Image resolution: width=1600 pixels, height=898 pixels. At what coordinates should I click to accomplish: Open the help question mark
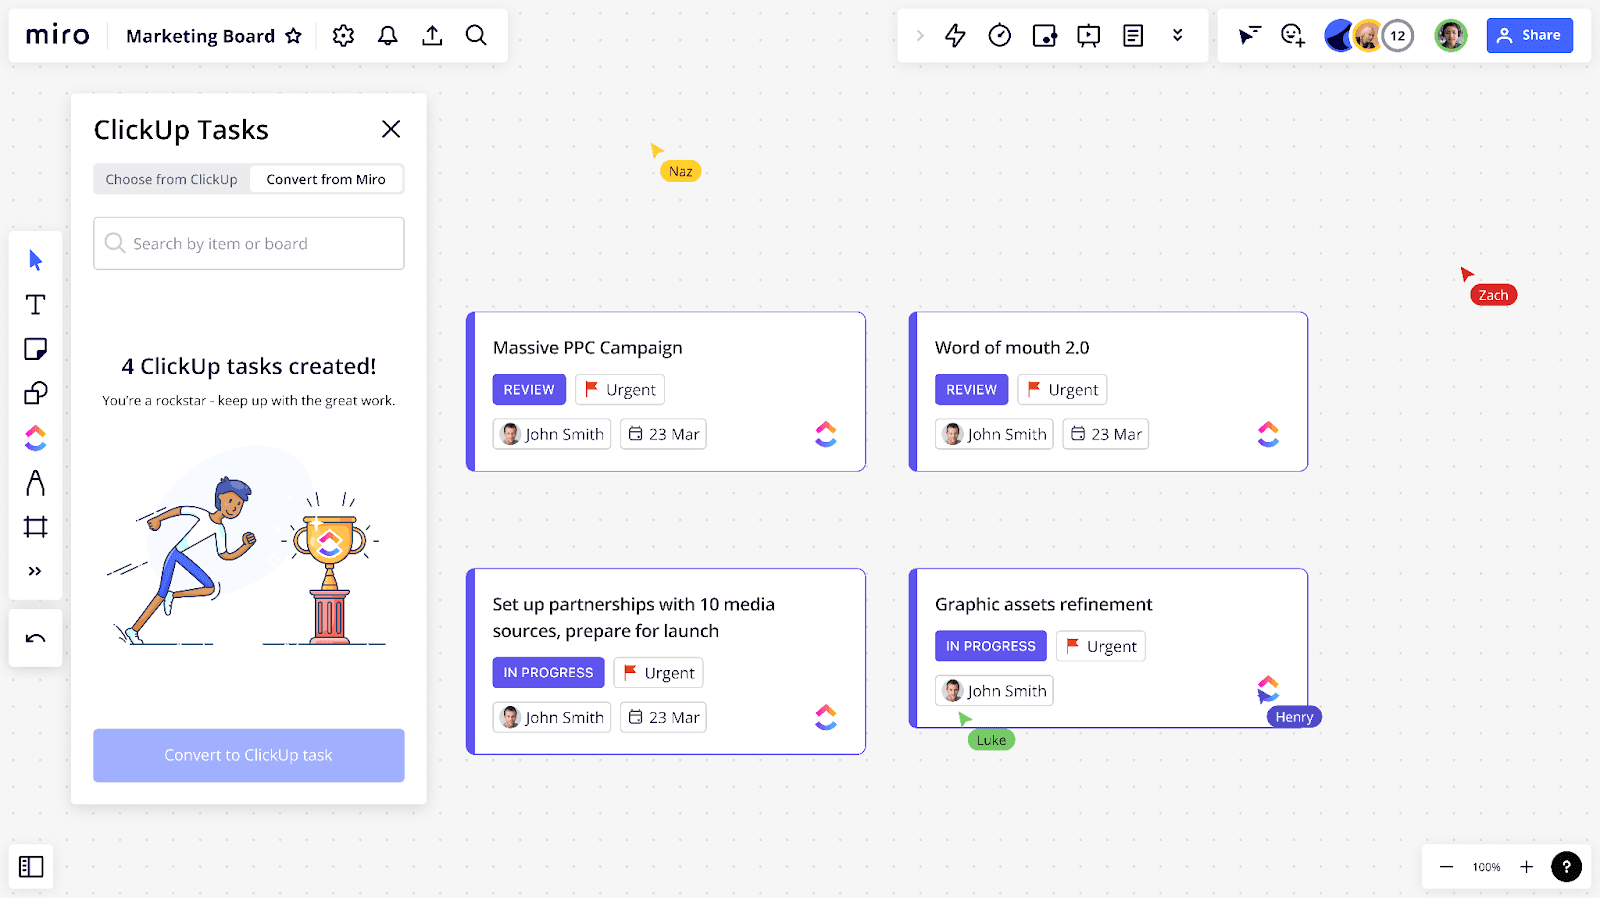click(1566, 867)
